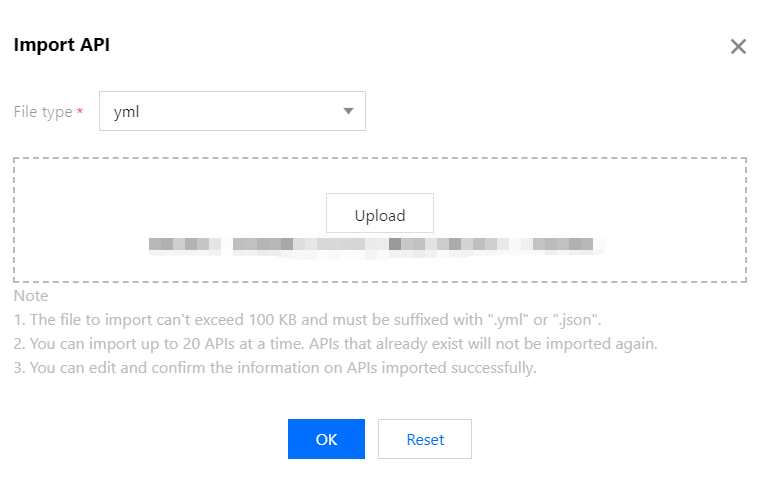Click the ".json" text in the first note
Image resolution: width=769 pixels, height=492 pixels.
tap(575, 320)
